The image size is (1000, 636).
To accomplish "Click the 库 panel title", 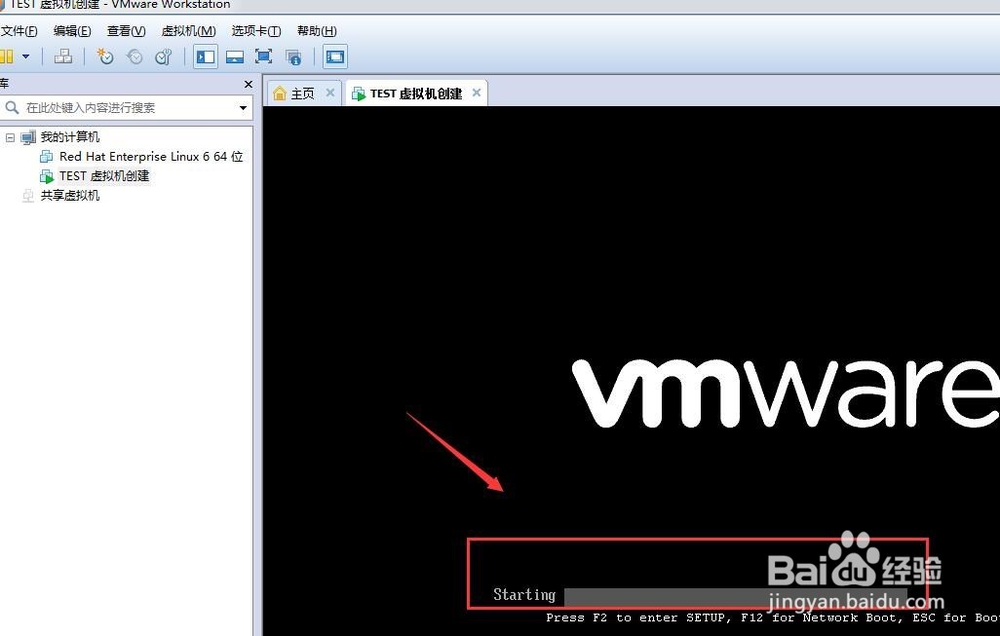I will 4,84.
